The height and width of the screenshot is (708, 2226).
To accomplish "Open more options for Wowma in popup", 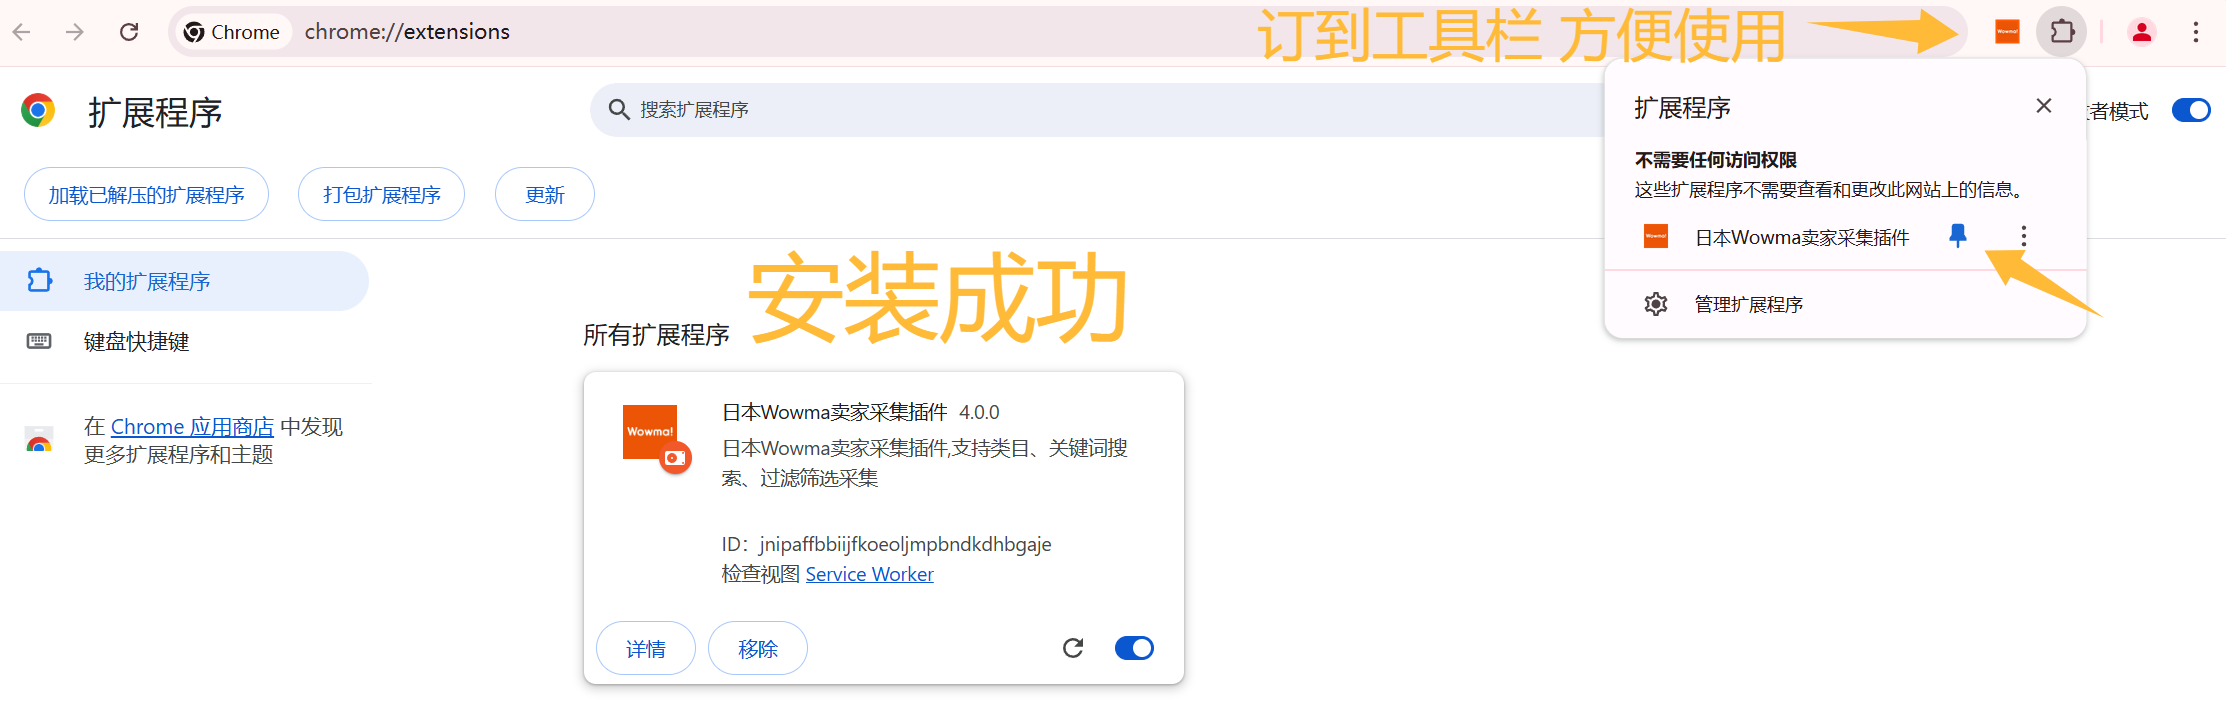I will point(2024,236).
